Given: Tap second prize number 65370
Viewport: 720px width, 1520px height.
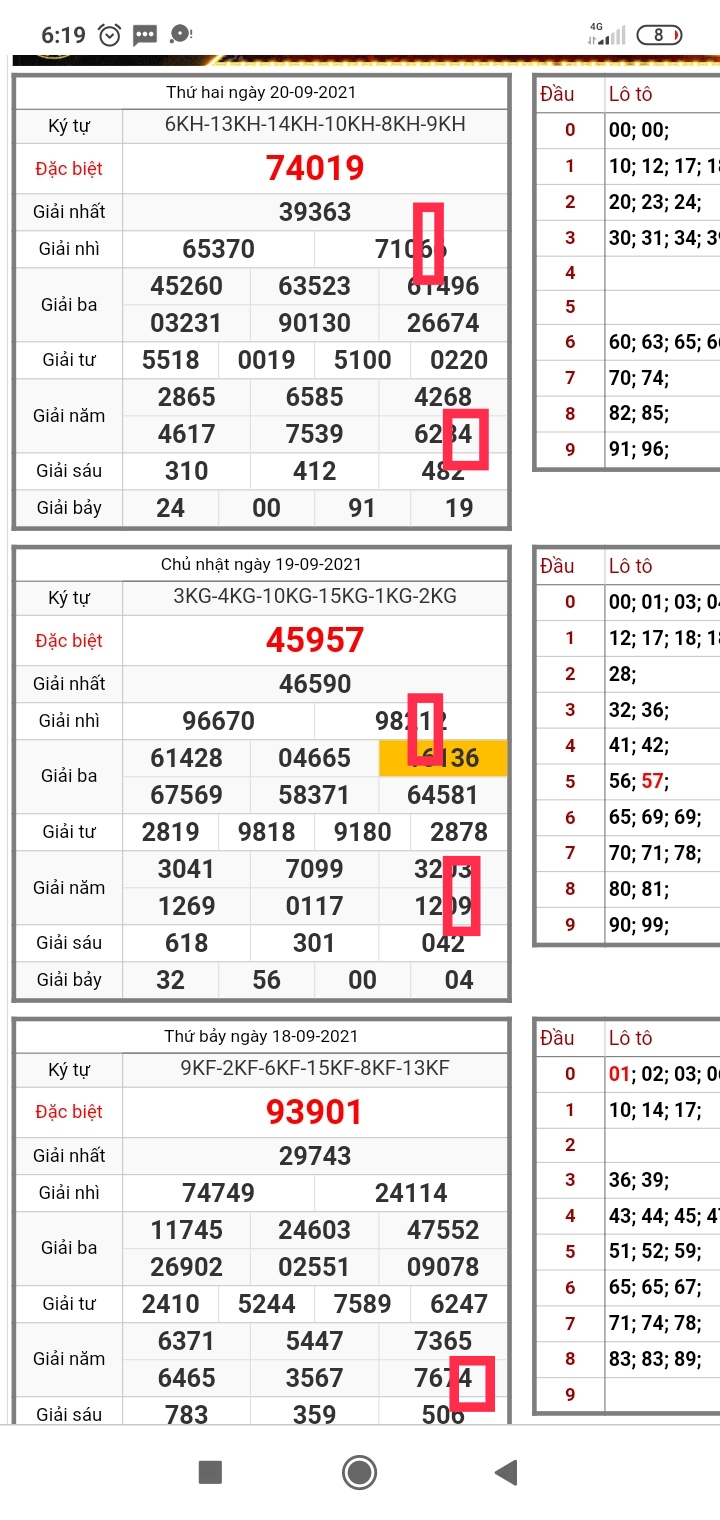Looking at the screenshot, I should (x=219, y=249).
